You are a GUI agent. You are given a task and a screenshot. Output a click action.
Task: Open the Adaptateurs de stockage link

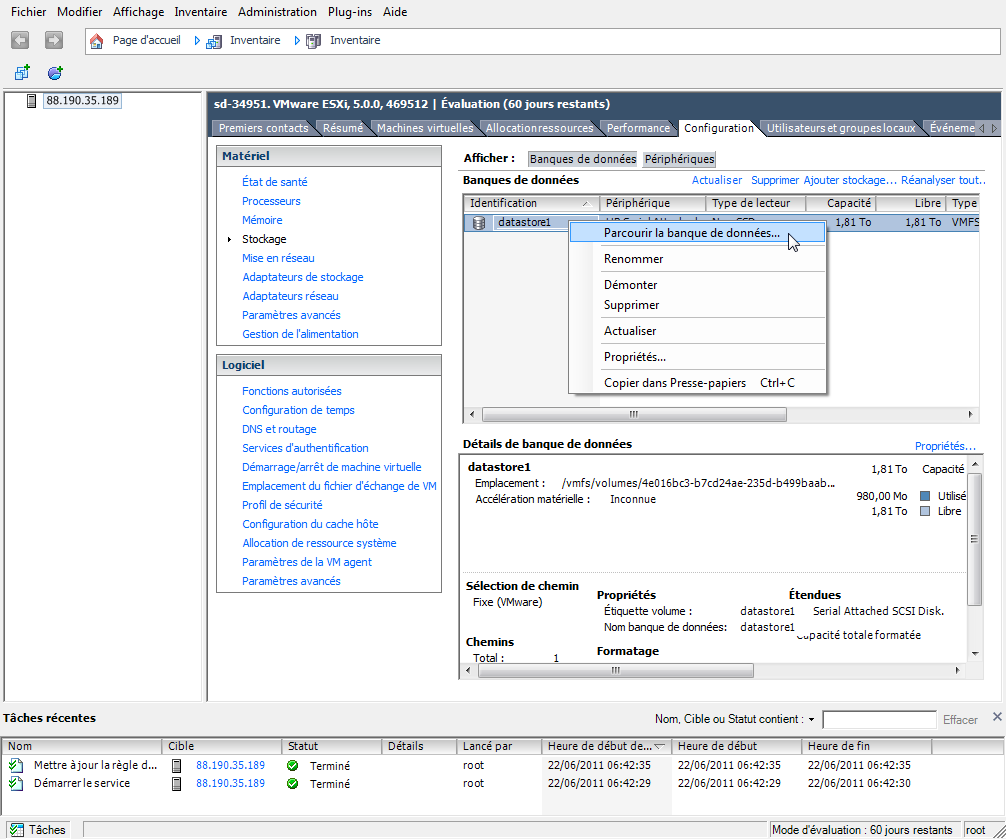click(x=303, y=277)
